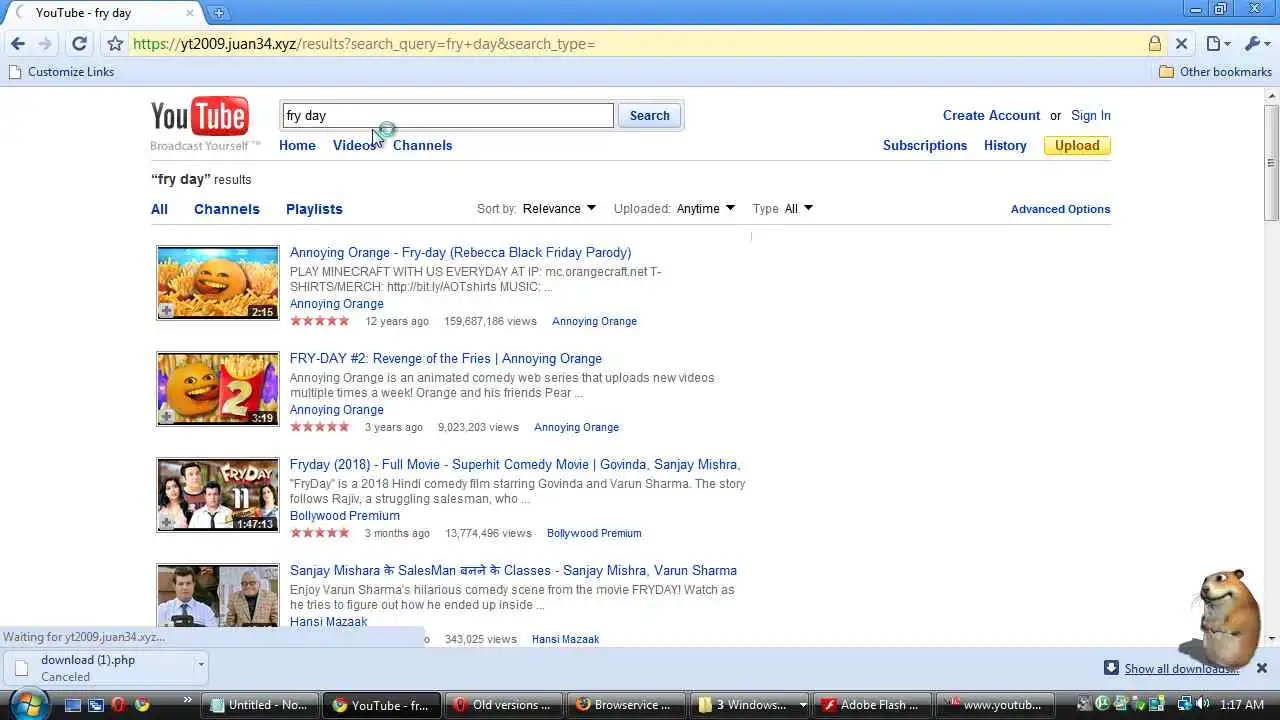Click Create Account link
This screenshot has width=1280, height=720.
pos(991,116)
